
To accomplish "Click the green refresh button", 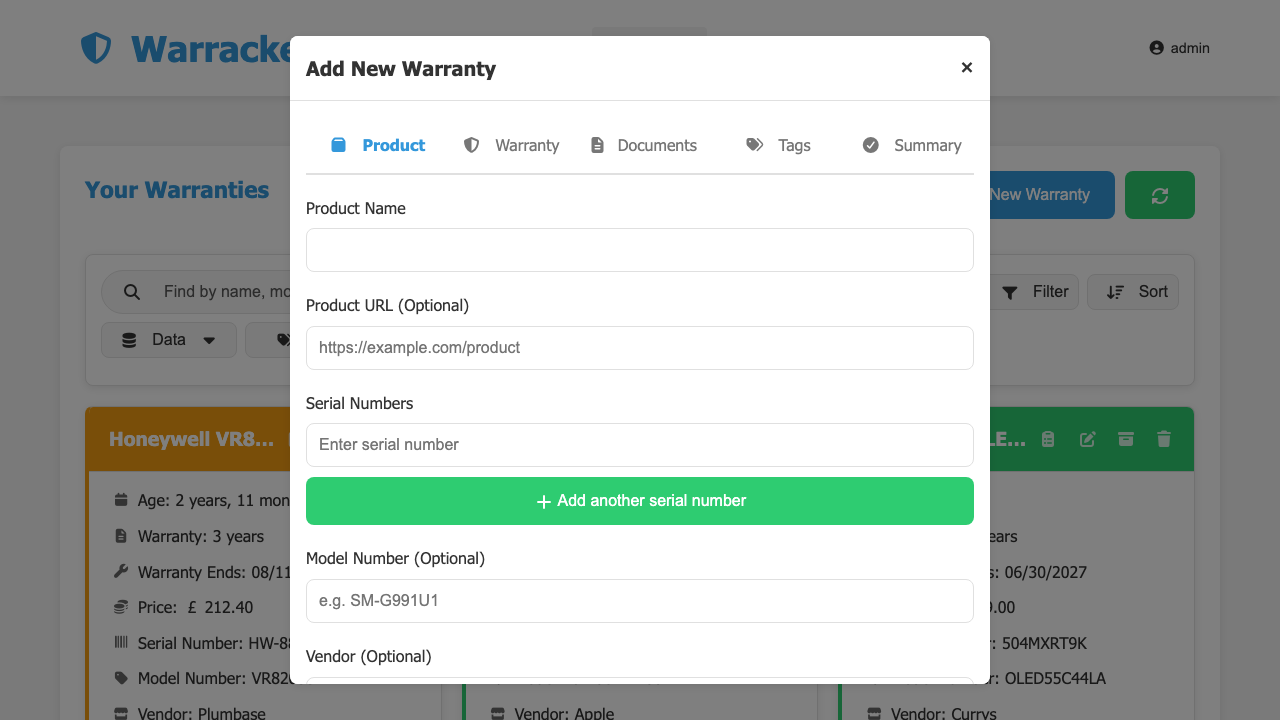I will click(1160, 195).
